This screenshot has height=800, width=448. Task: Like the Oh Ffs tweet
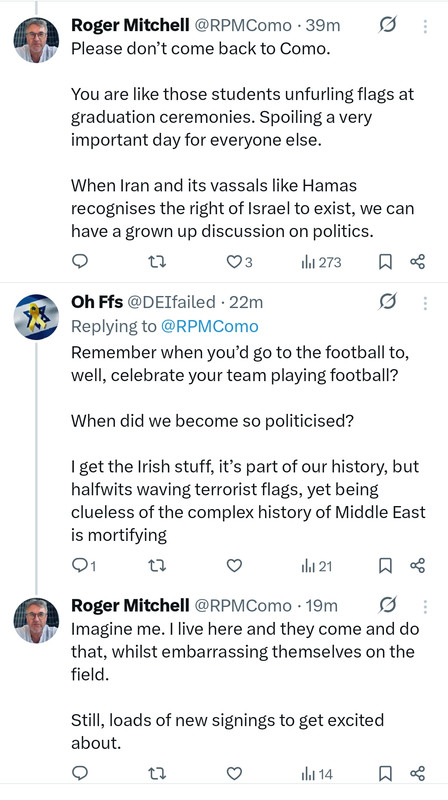click(x=234, y=565)
